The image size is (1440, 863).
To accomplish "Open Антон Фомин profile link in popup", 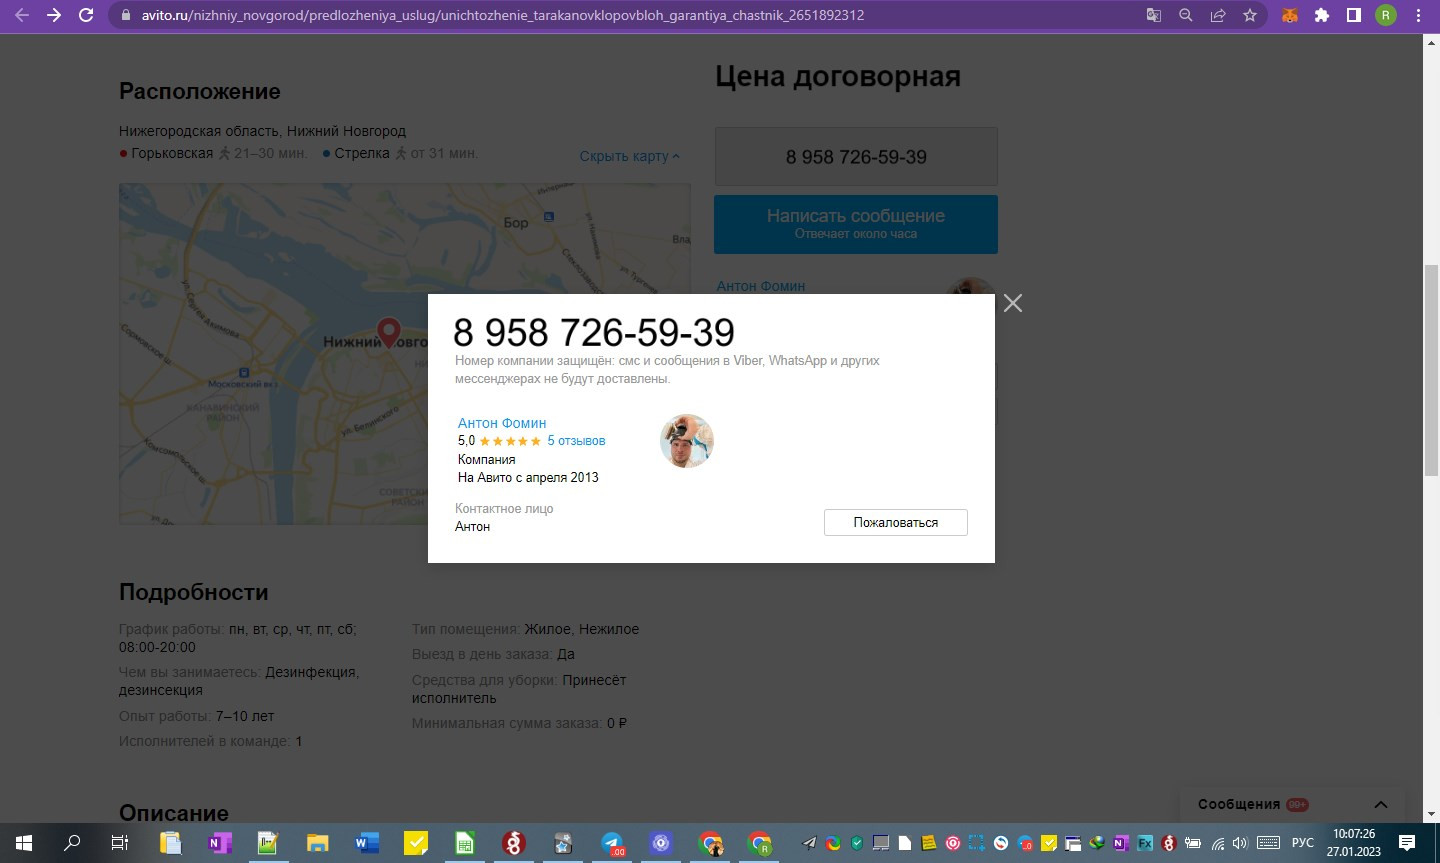I will click(x=502, y=423).
